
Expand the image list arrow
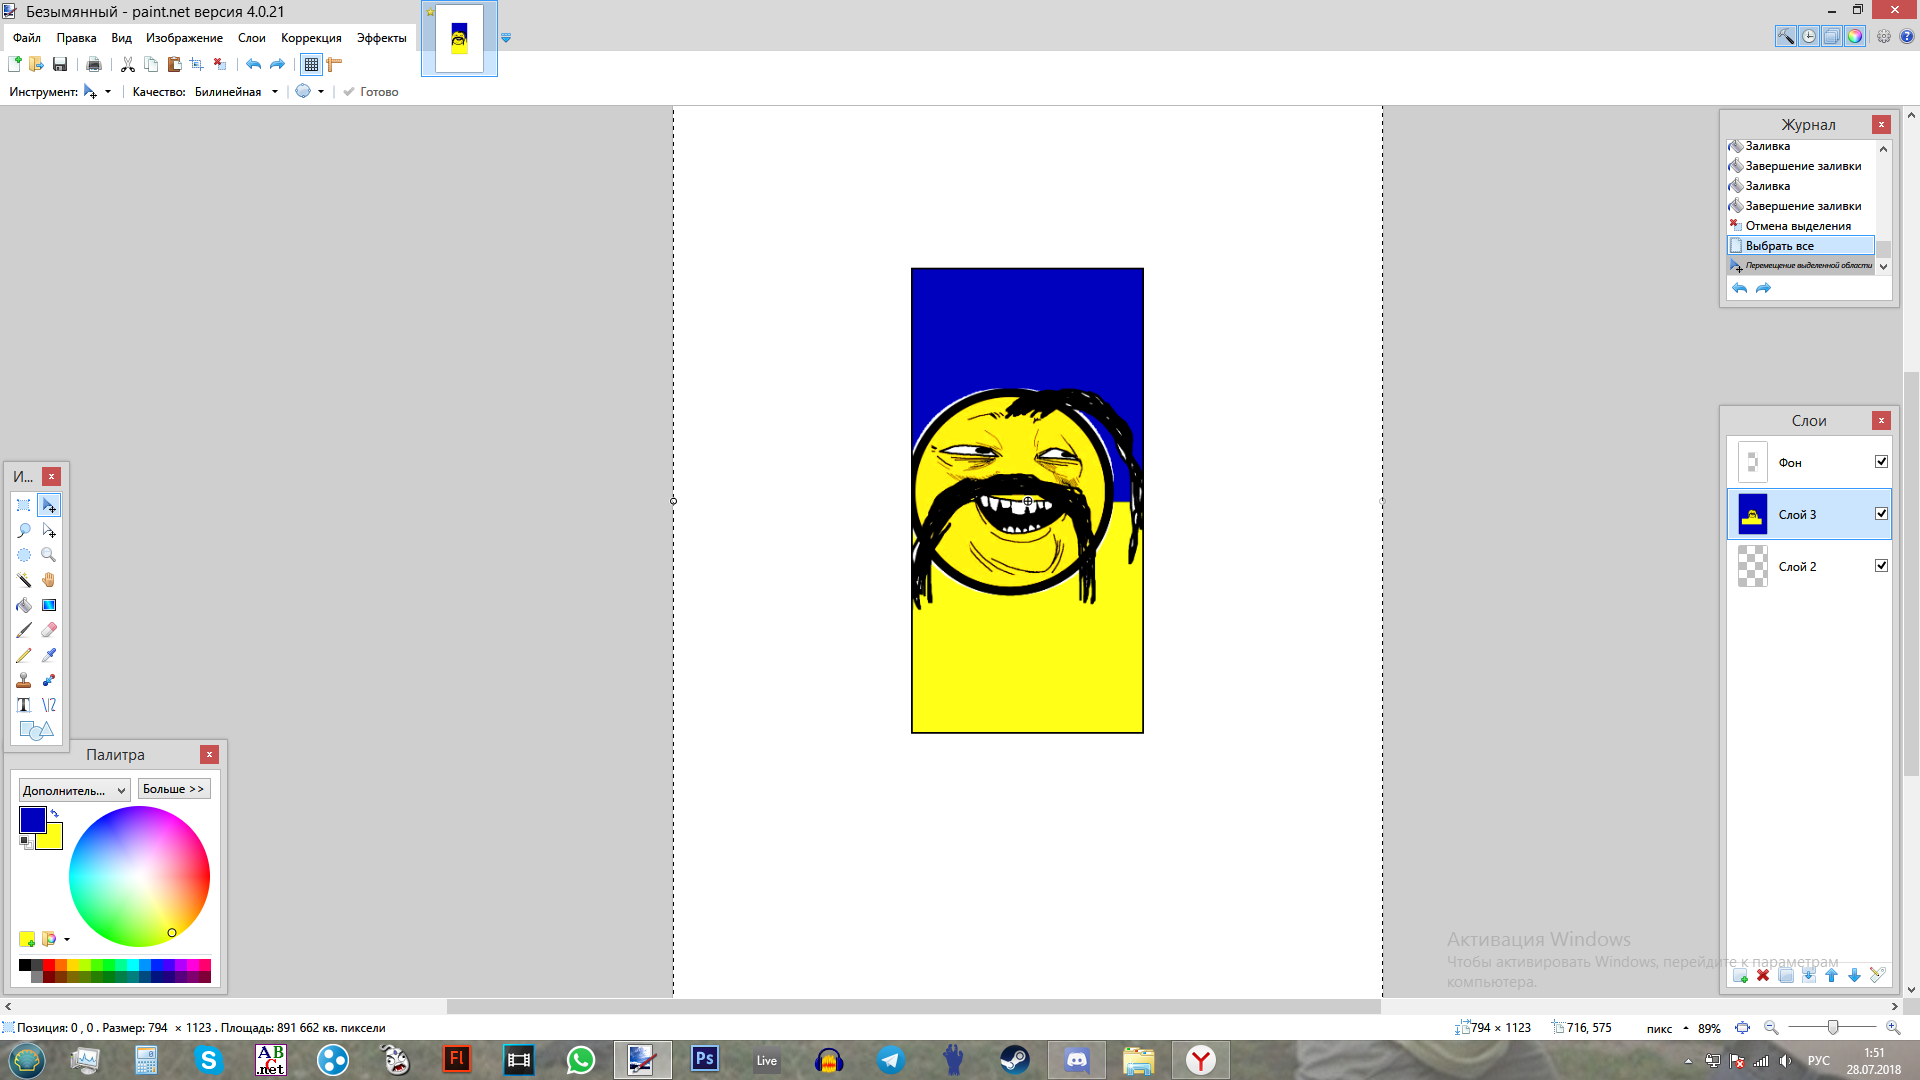(506, 38)
